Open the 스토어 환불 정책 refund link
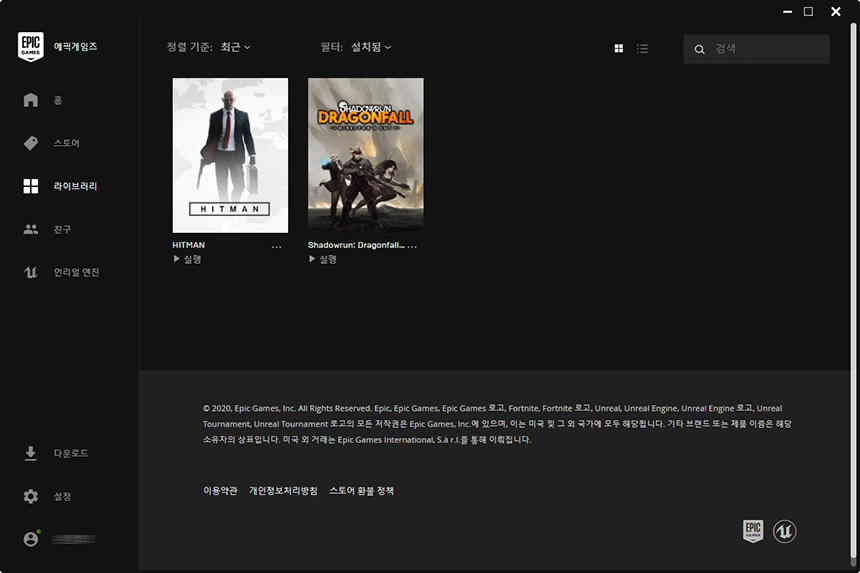The height and width of the screenshot is (573, 860). [361, 491]
